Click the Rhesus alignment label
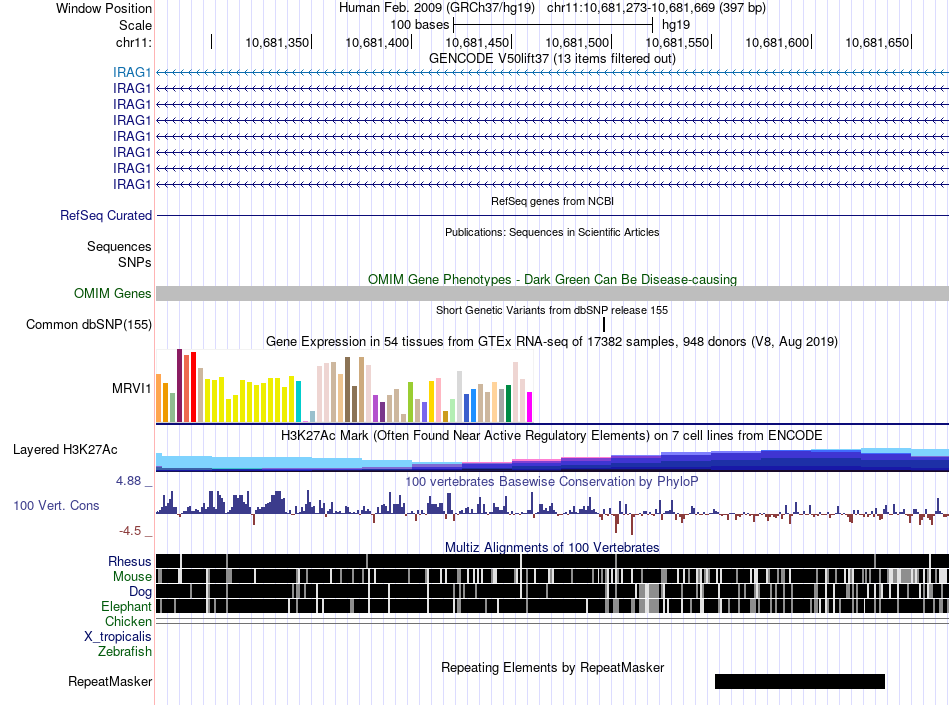The width and height of the screenshot is (950, 705). 130,561
